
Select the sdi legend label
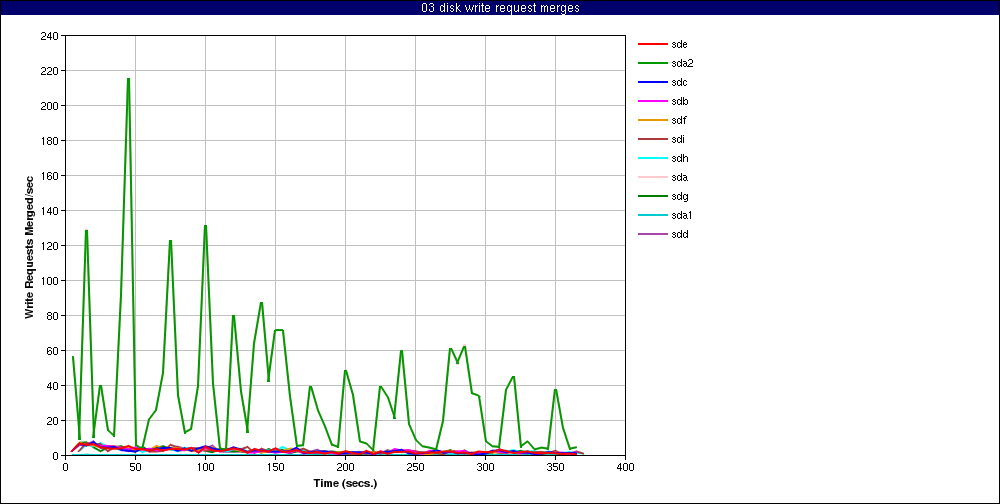click(x=678, y=140)
